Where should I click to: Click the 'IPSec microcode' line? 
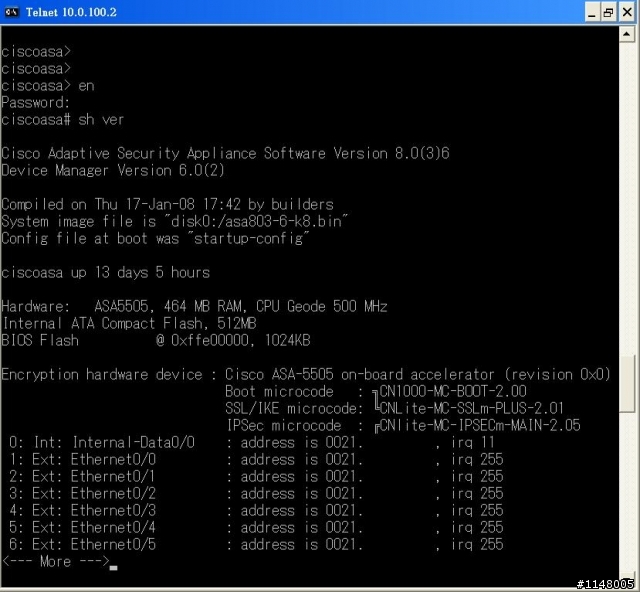coord(404,425)
